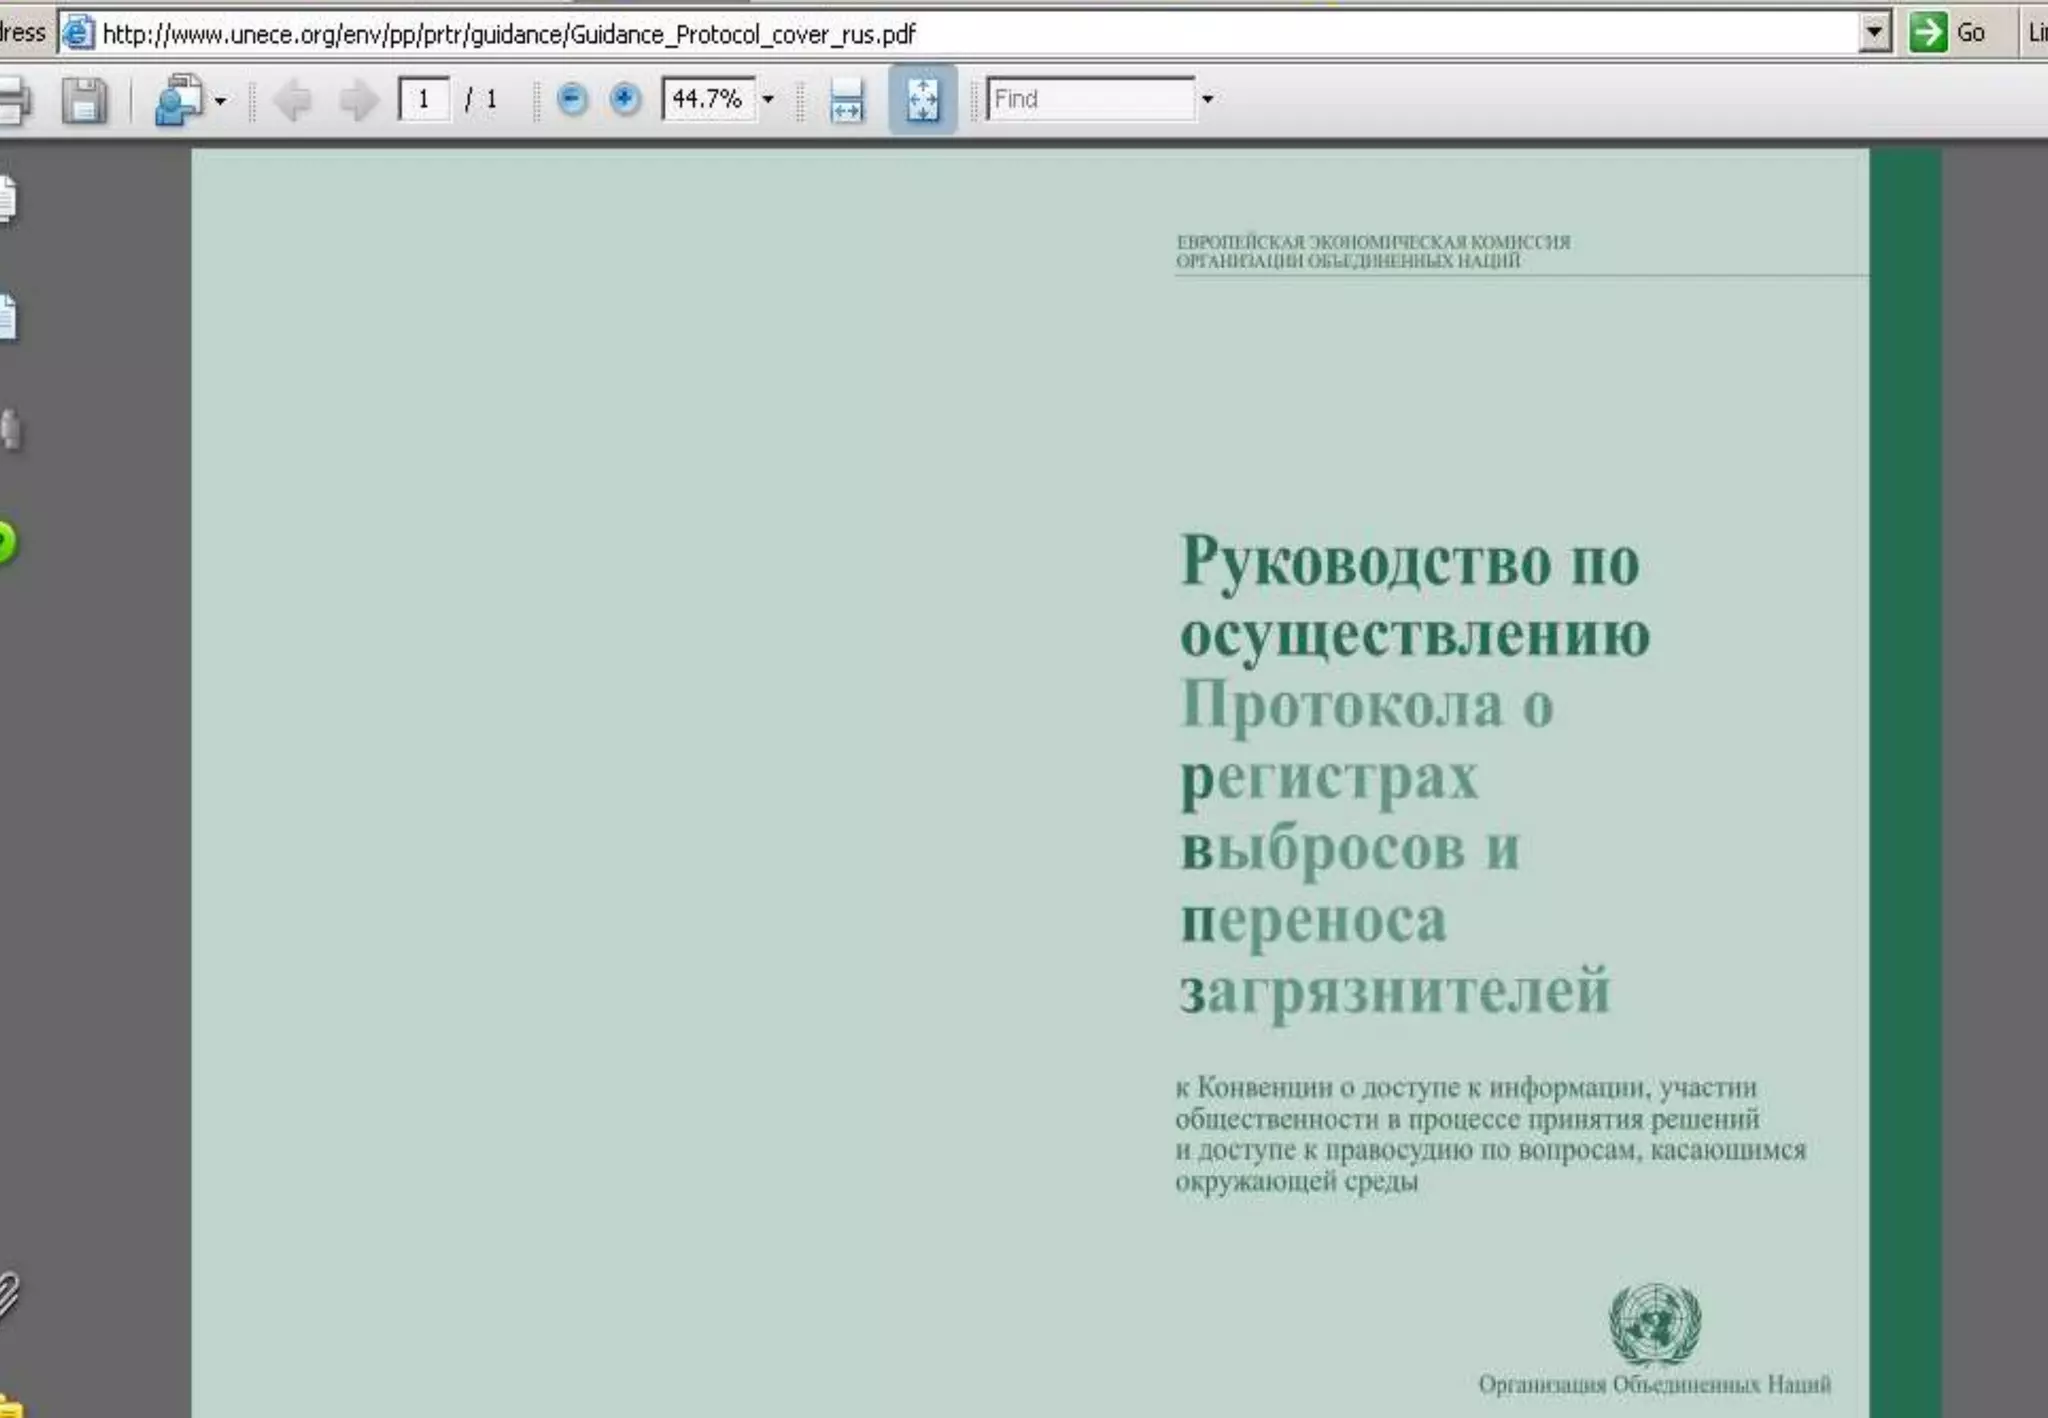This screenshot has width=2048, height=1418.
Task: Go to next page arrow
Action: (358, 100)
